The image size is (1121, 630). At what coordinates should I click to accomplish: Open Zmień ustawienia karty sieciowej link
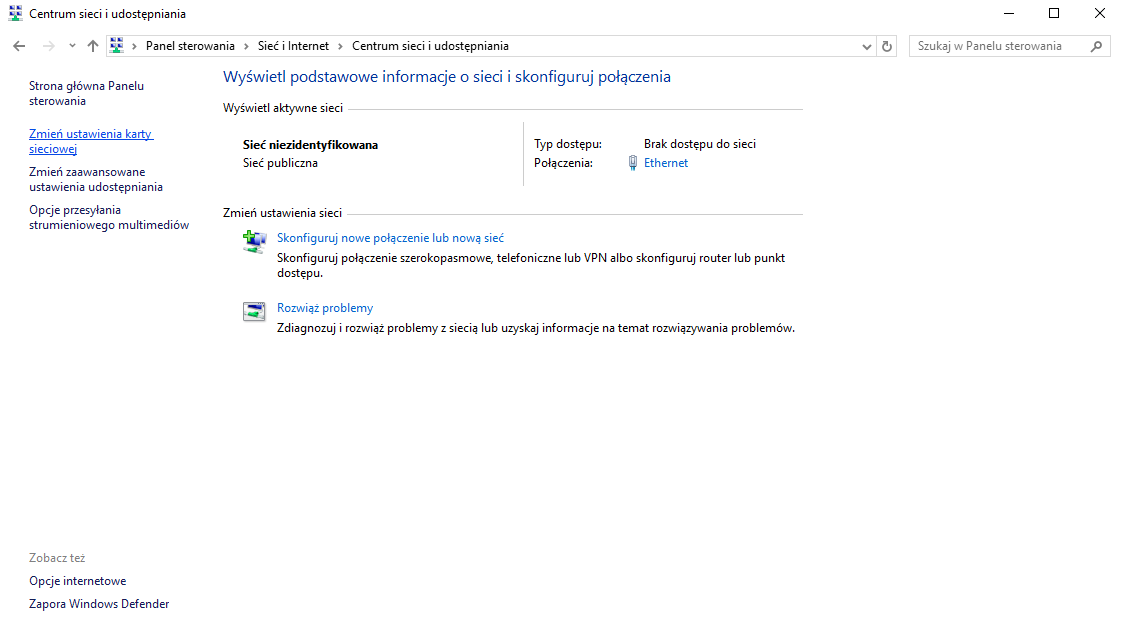(x=90, y=141)
